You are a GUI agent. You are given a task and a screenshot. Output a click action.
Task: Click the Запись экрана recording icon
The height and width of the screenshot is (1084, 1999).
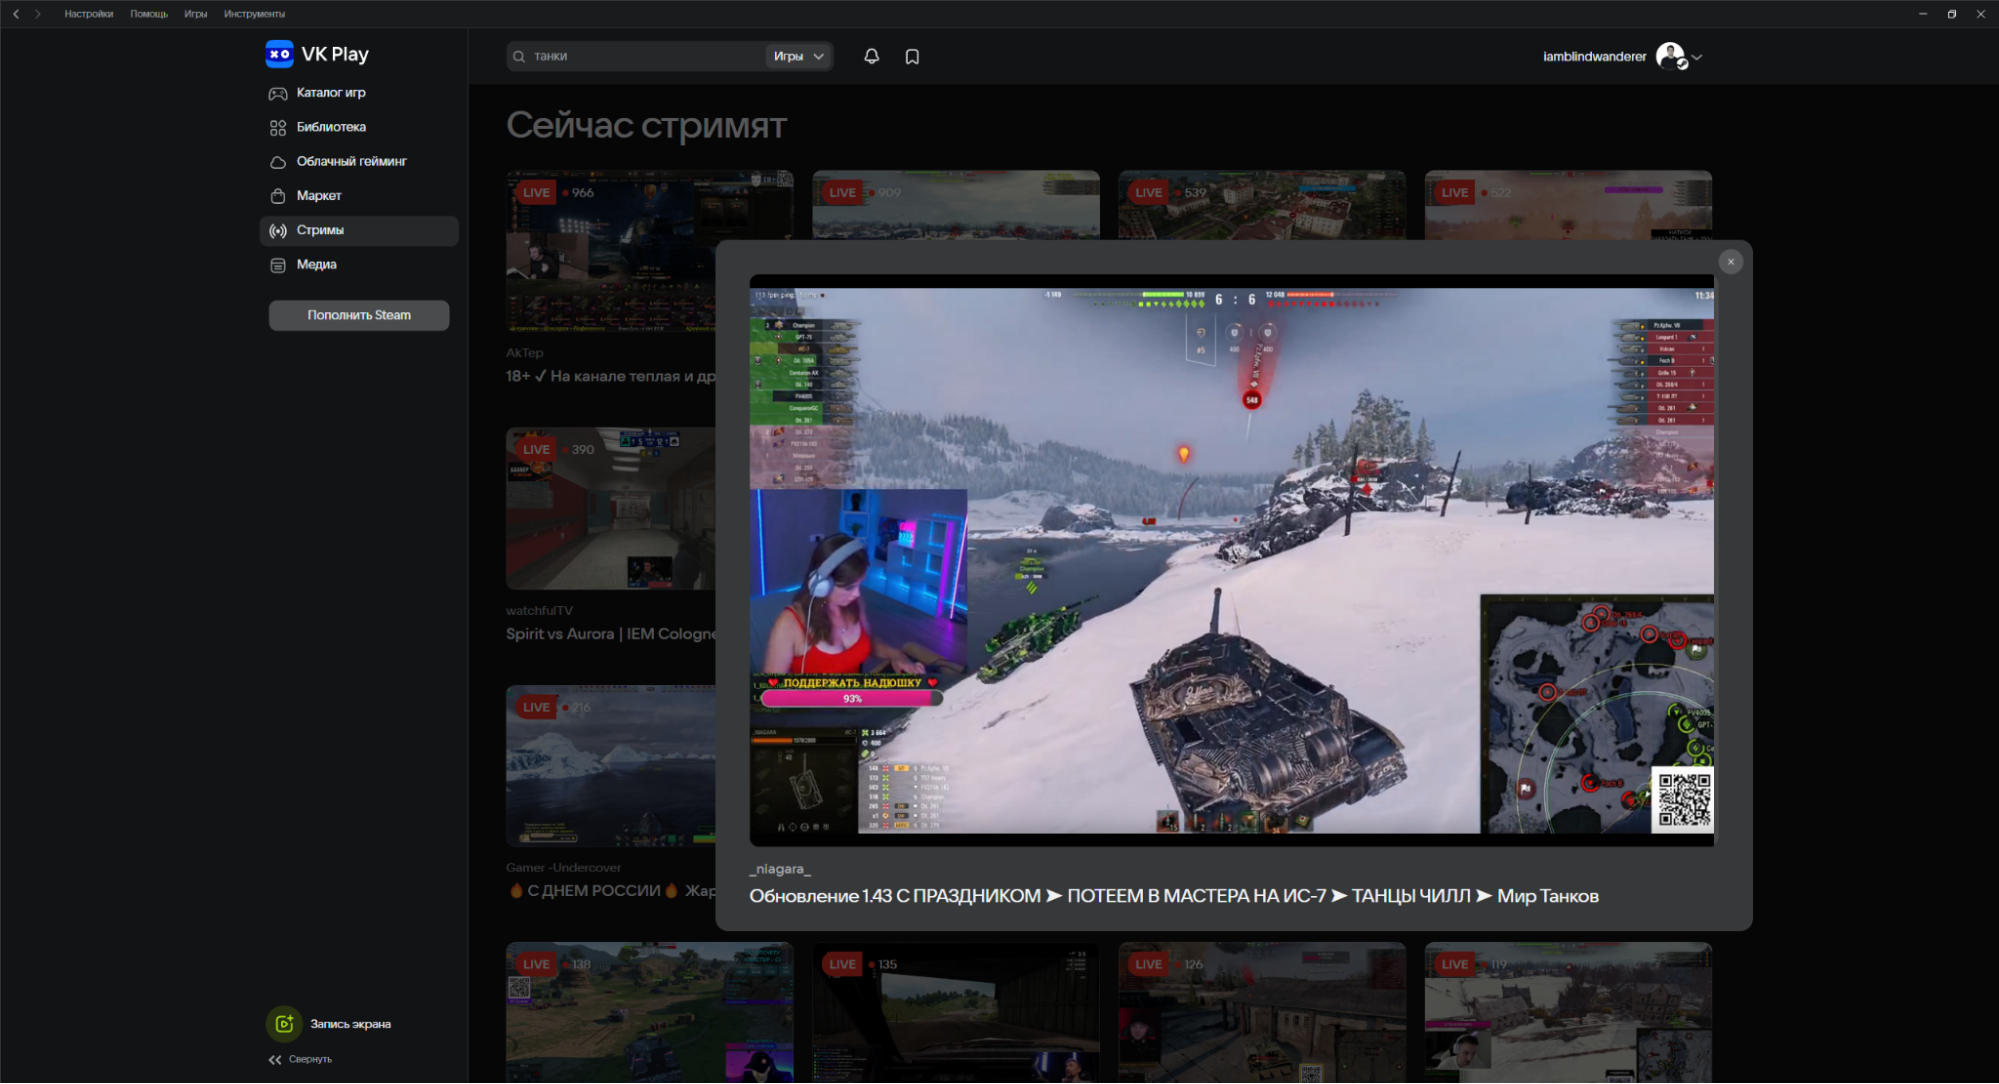(284, 1024)
